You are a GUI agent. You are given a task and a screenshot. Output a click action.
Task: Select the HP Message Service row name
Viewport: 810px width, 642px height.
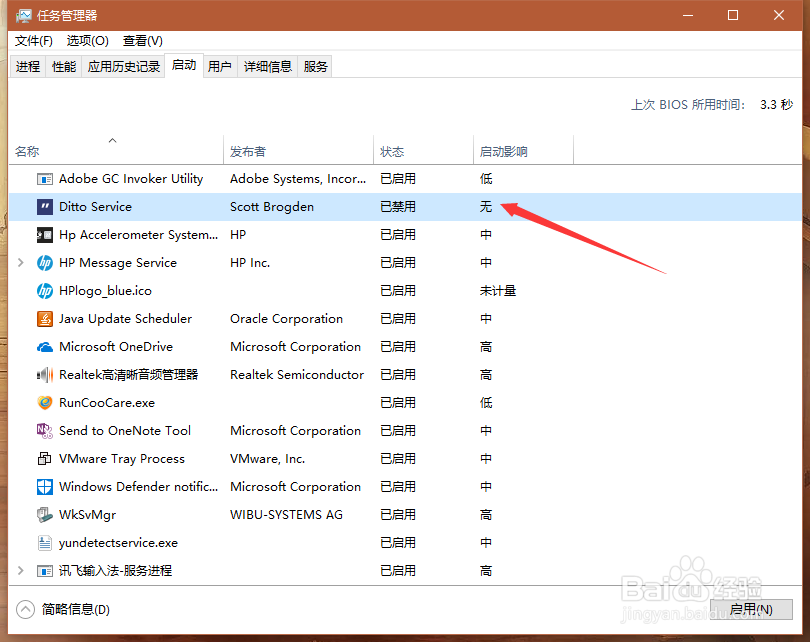(x=118, y=263)
